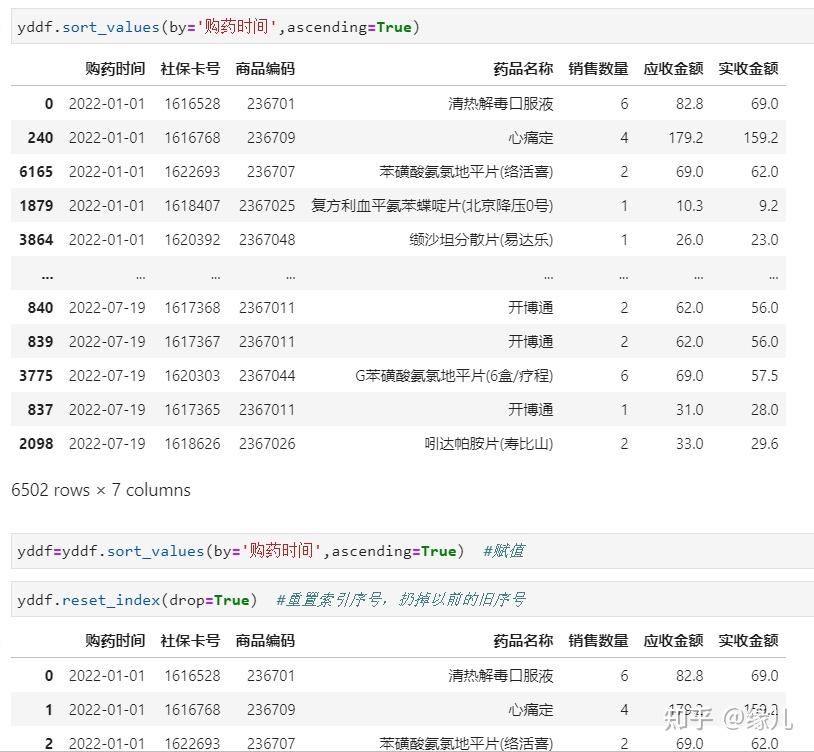Screen dimensions: 814x752
Task: Select the 购药时间 column header in first table
Action: [x=115, y=69]
